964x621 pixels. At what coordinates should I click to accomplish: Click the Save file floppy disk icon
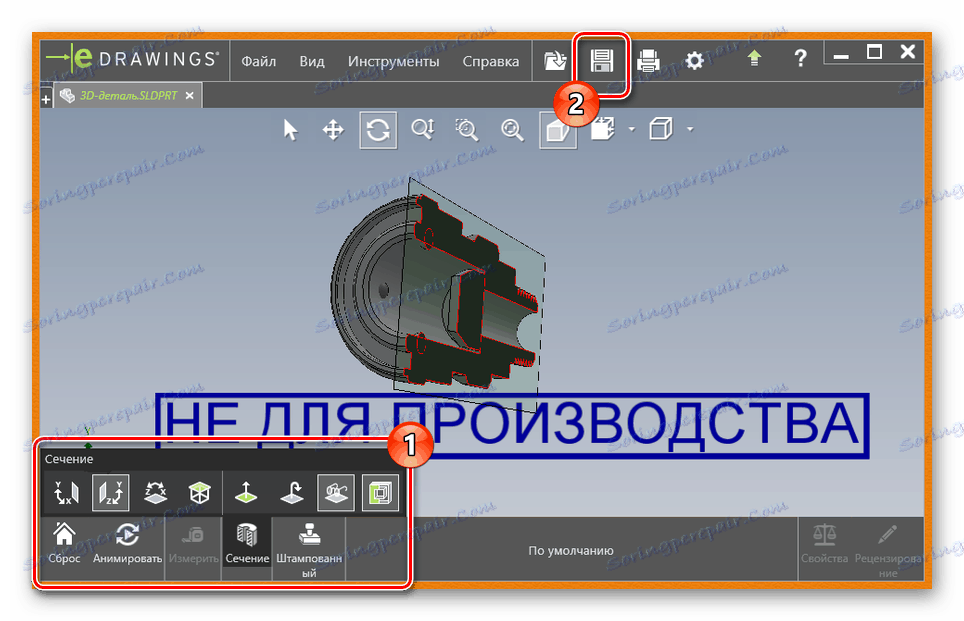coord(601,61)
